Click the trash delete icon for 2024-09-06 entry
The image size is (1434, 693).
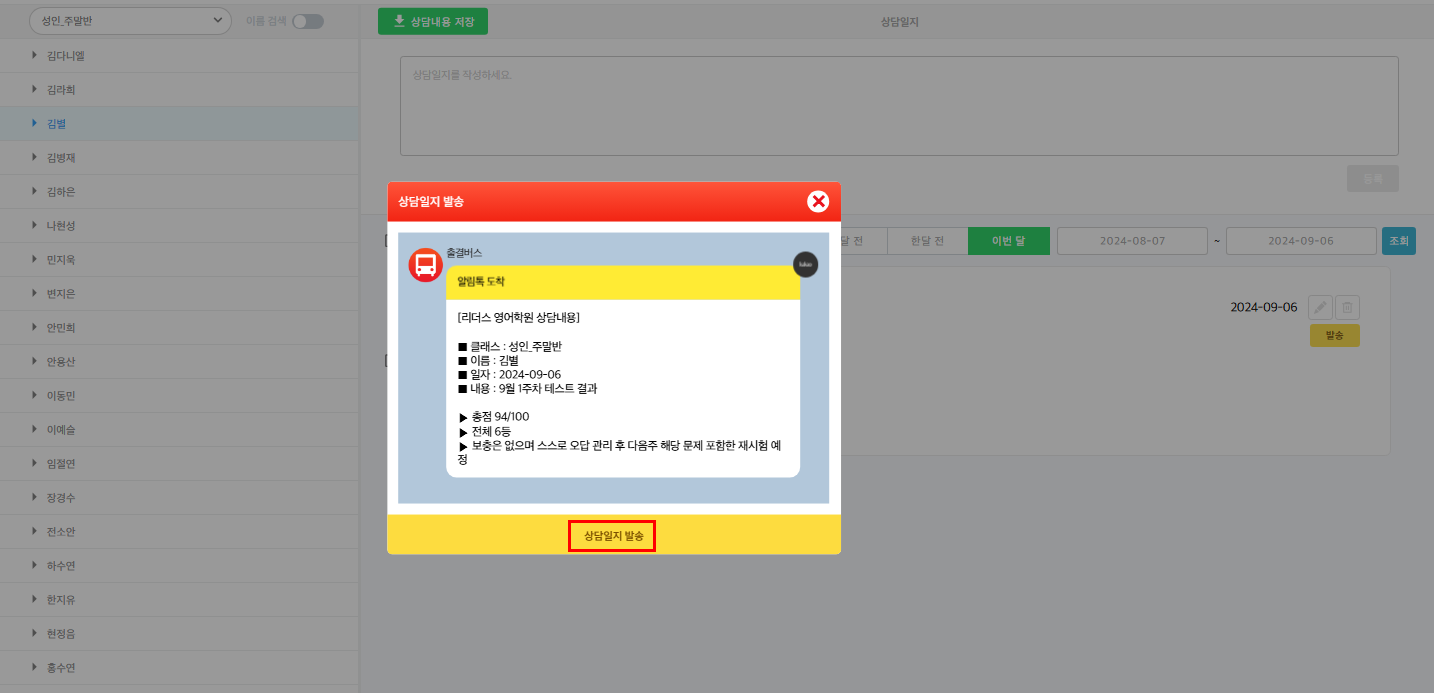tap(1347, 308)
